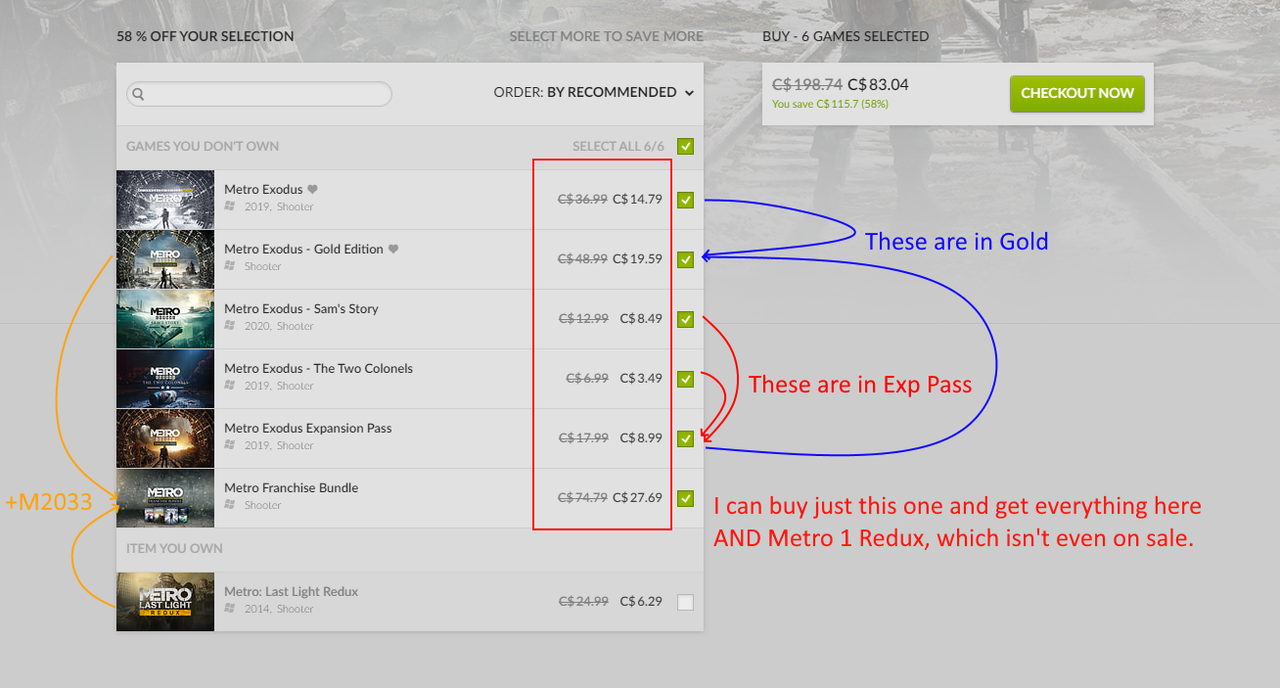Screen dimensions: 1280x688
Task: Open the Order: By Recommended dropdown
Action: coord(594,92)
